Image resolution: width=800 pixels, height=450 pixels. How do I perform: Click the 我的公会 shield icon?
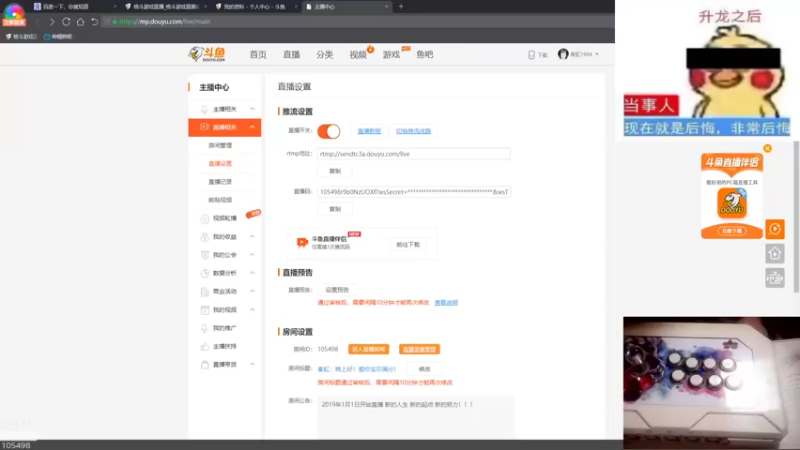[205, 255]
